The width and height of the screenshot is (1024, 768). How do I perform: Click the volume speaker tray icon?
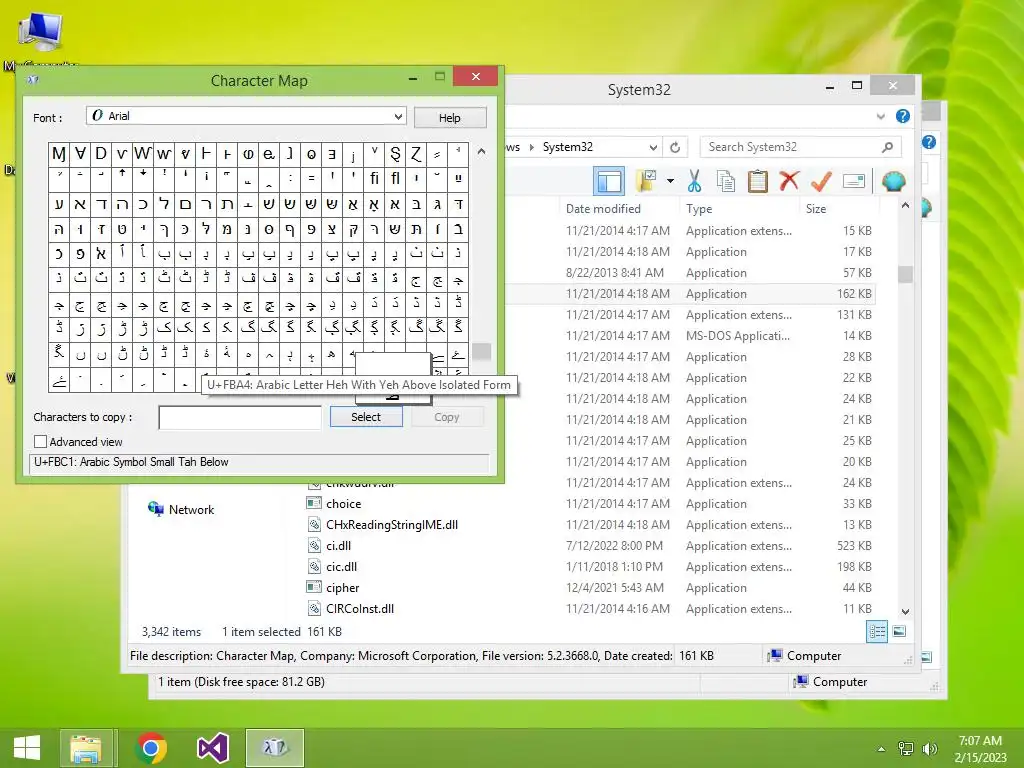point(929,748)
